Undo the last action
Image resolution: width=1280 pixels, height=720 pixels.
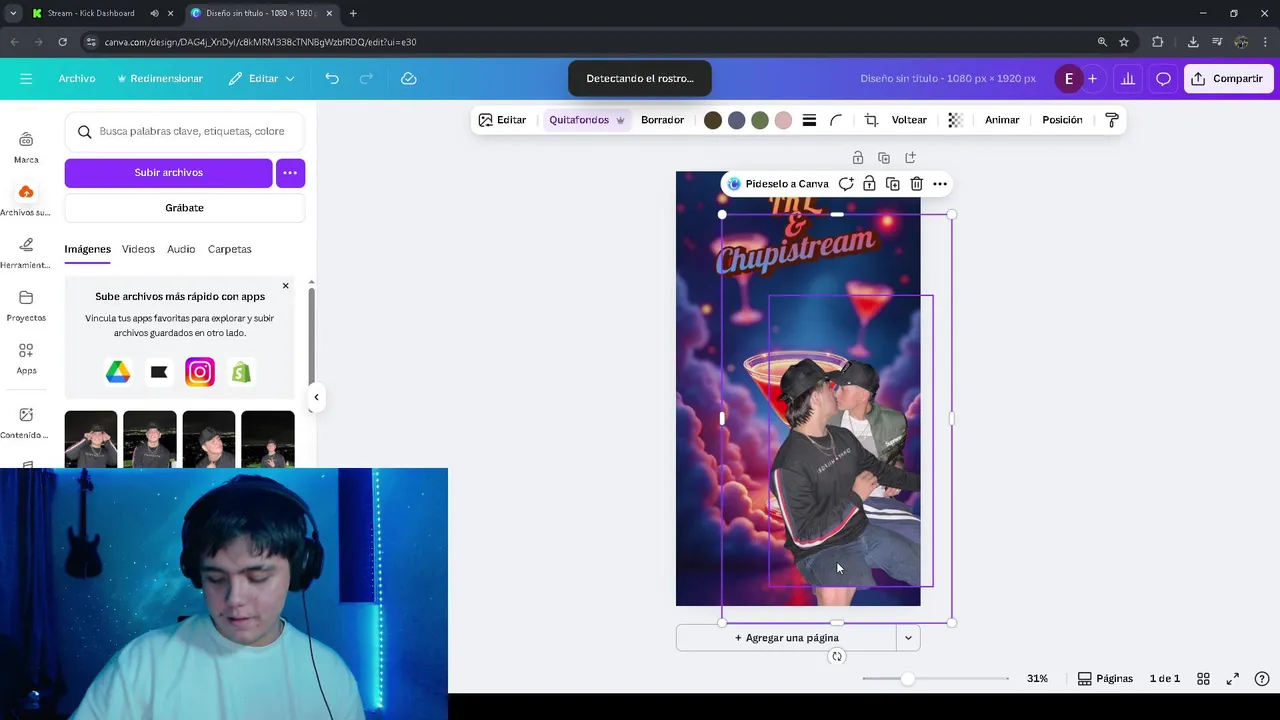click(332, 78)
